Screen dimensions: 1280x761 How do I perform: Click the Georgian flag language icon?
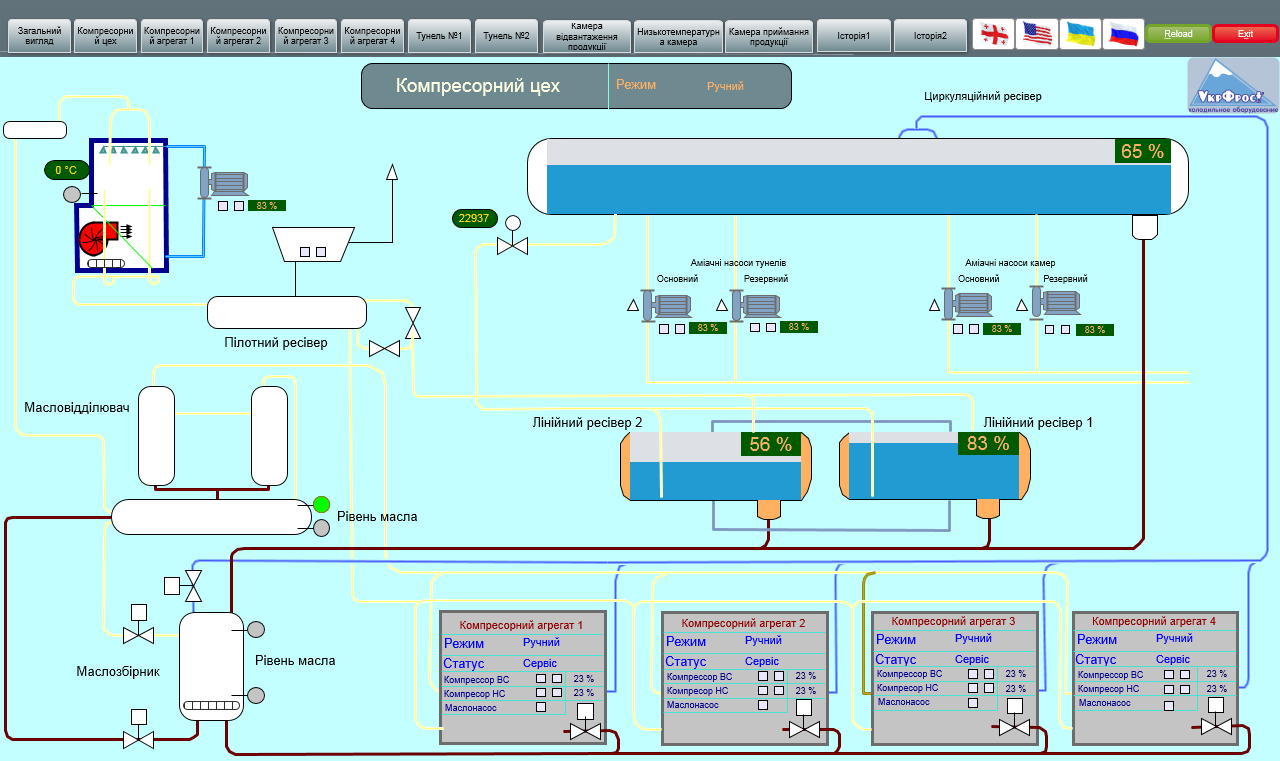point(994,34)
